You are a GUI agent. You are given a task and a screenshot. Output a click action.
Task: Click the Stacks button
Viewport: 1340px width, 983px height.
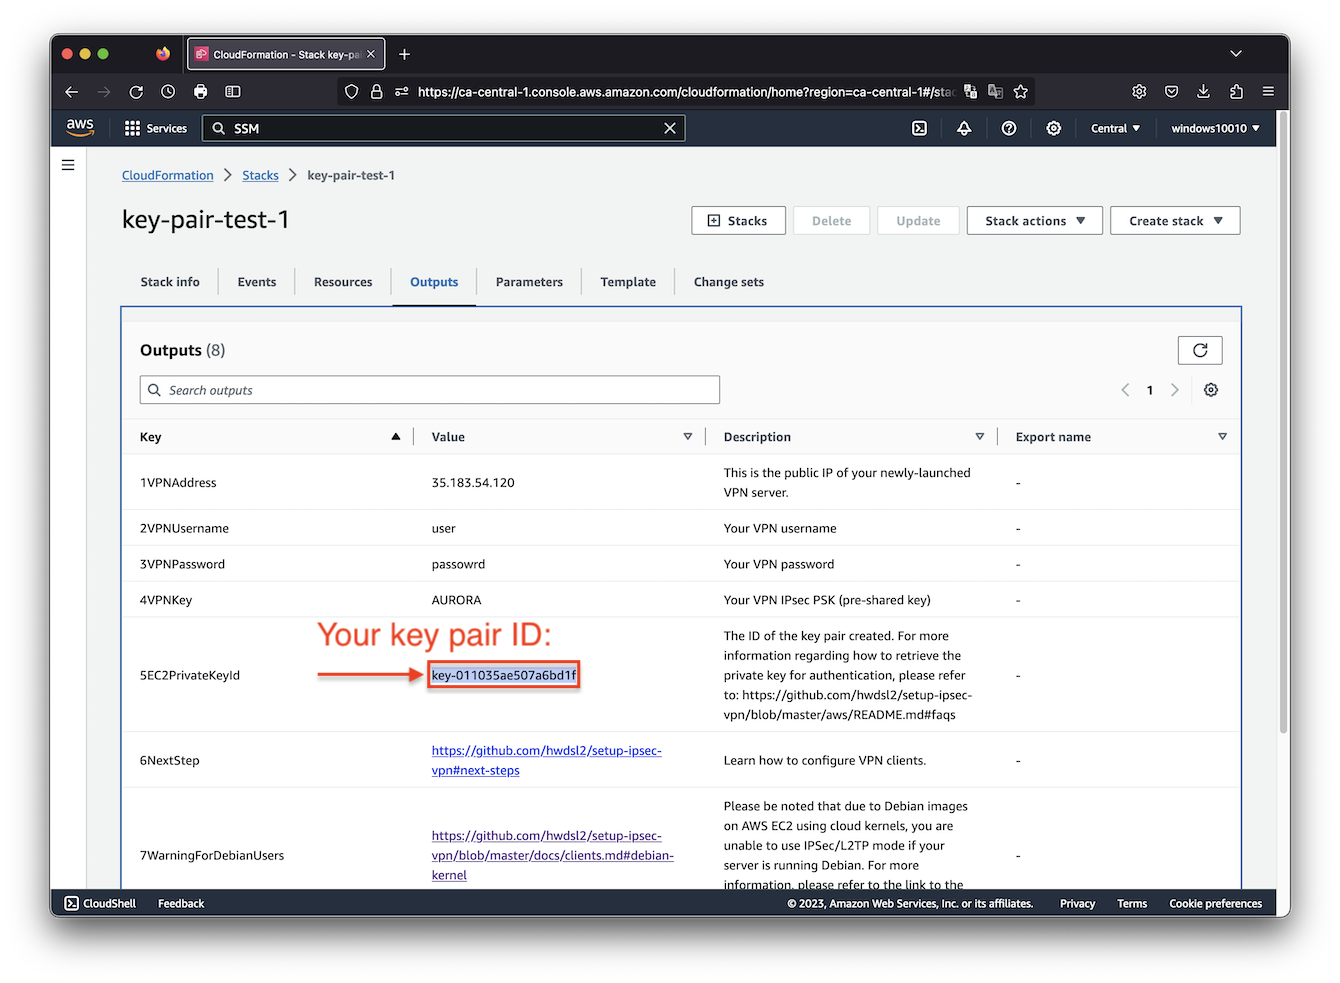(x=738, y=221)
